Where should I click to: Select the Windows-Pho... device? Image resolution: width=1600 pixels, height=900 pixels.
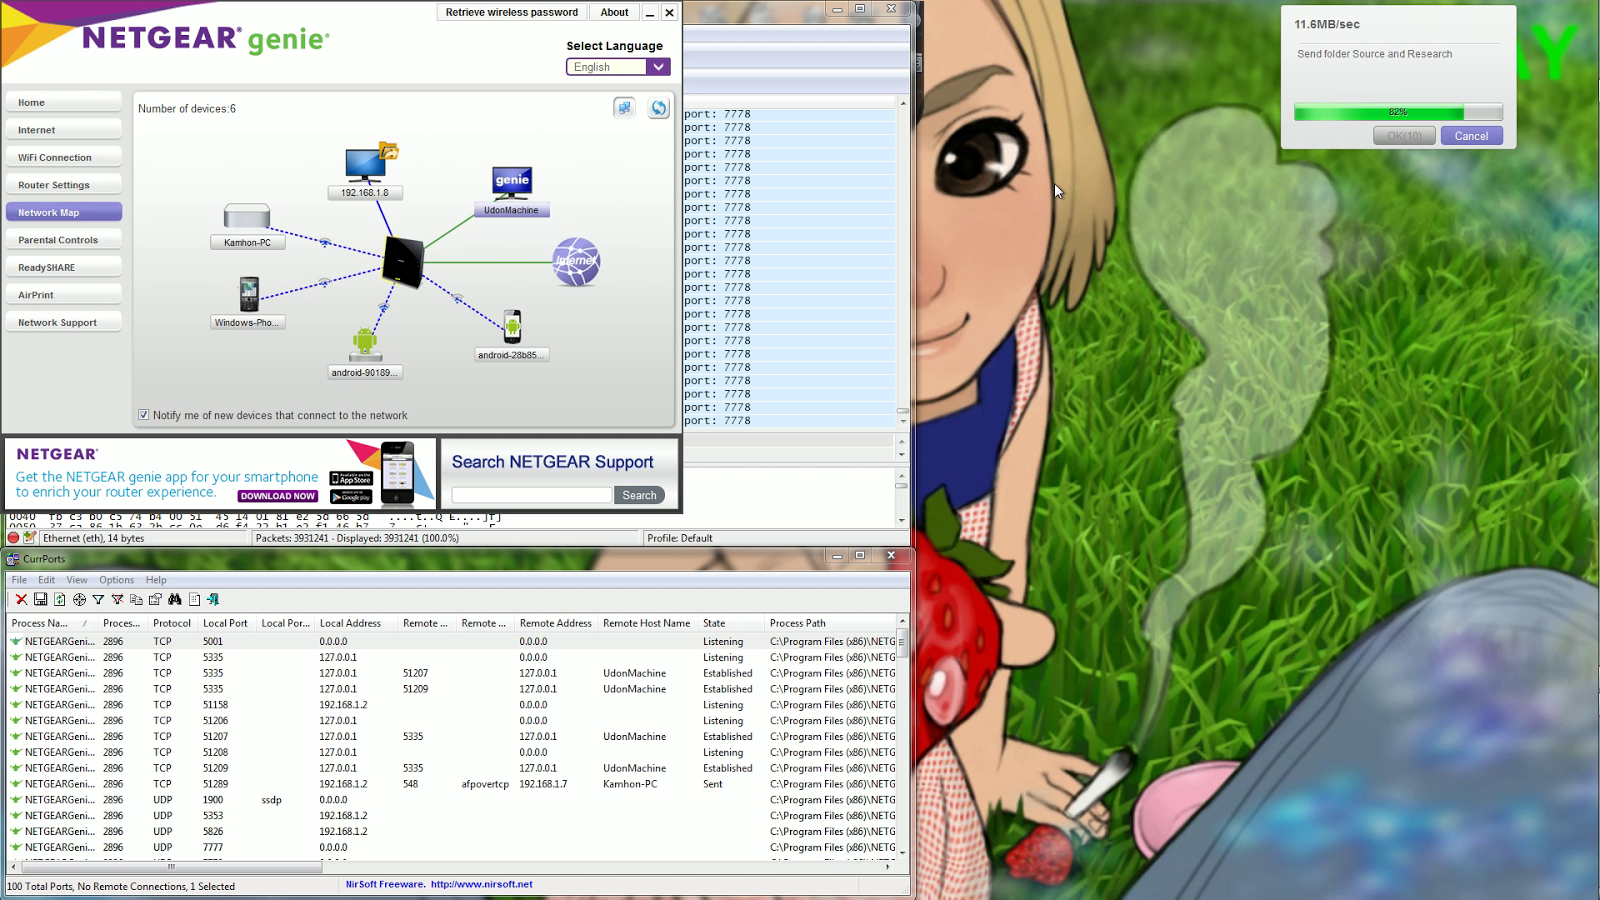(x=248, y=302)
